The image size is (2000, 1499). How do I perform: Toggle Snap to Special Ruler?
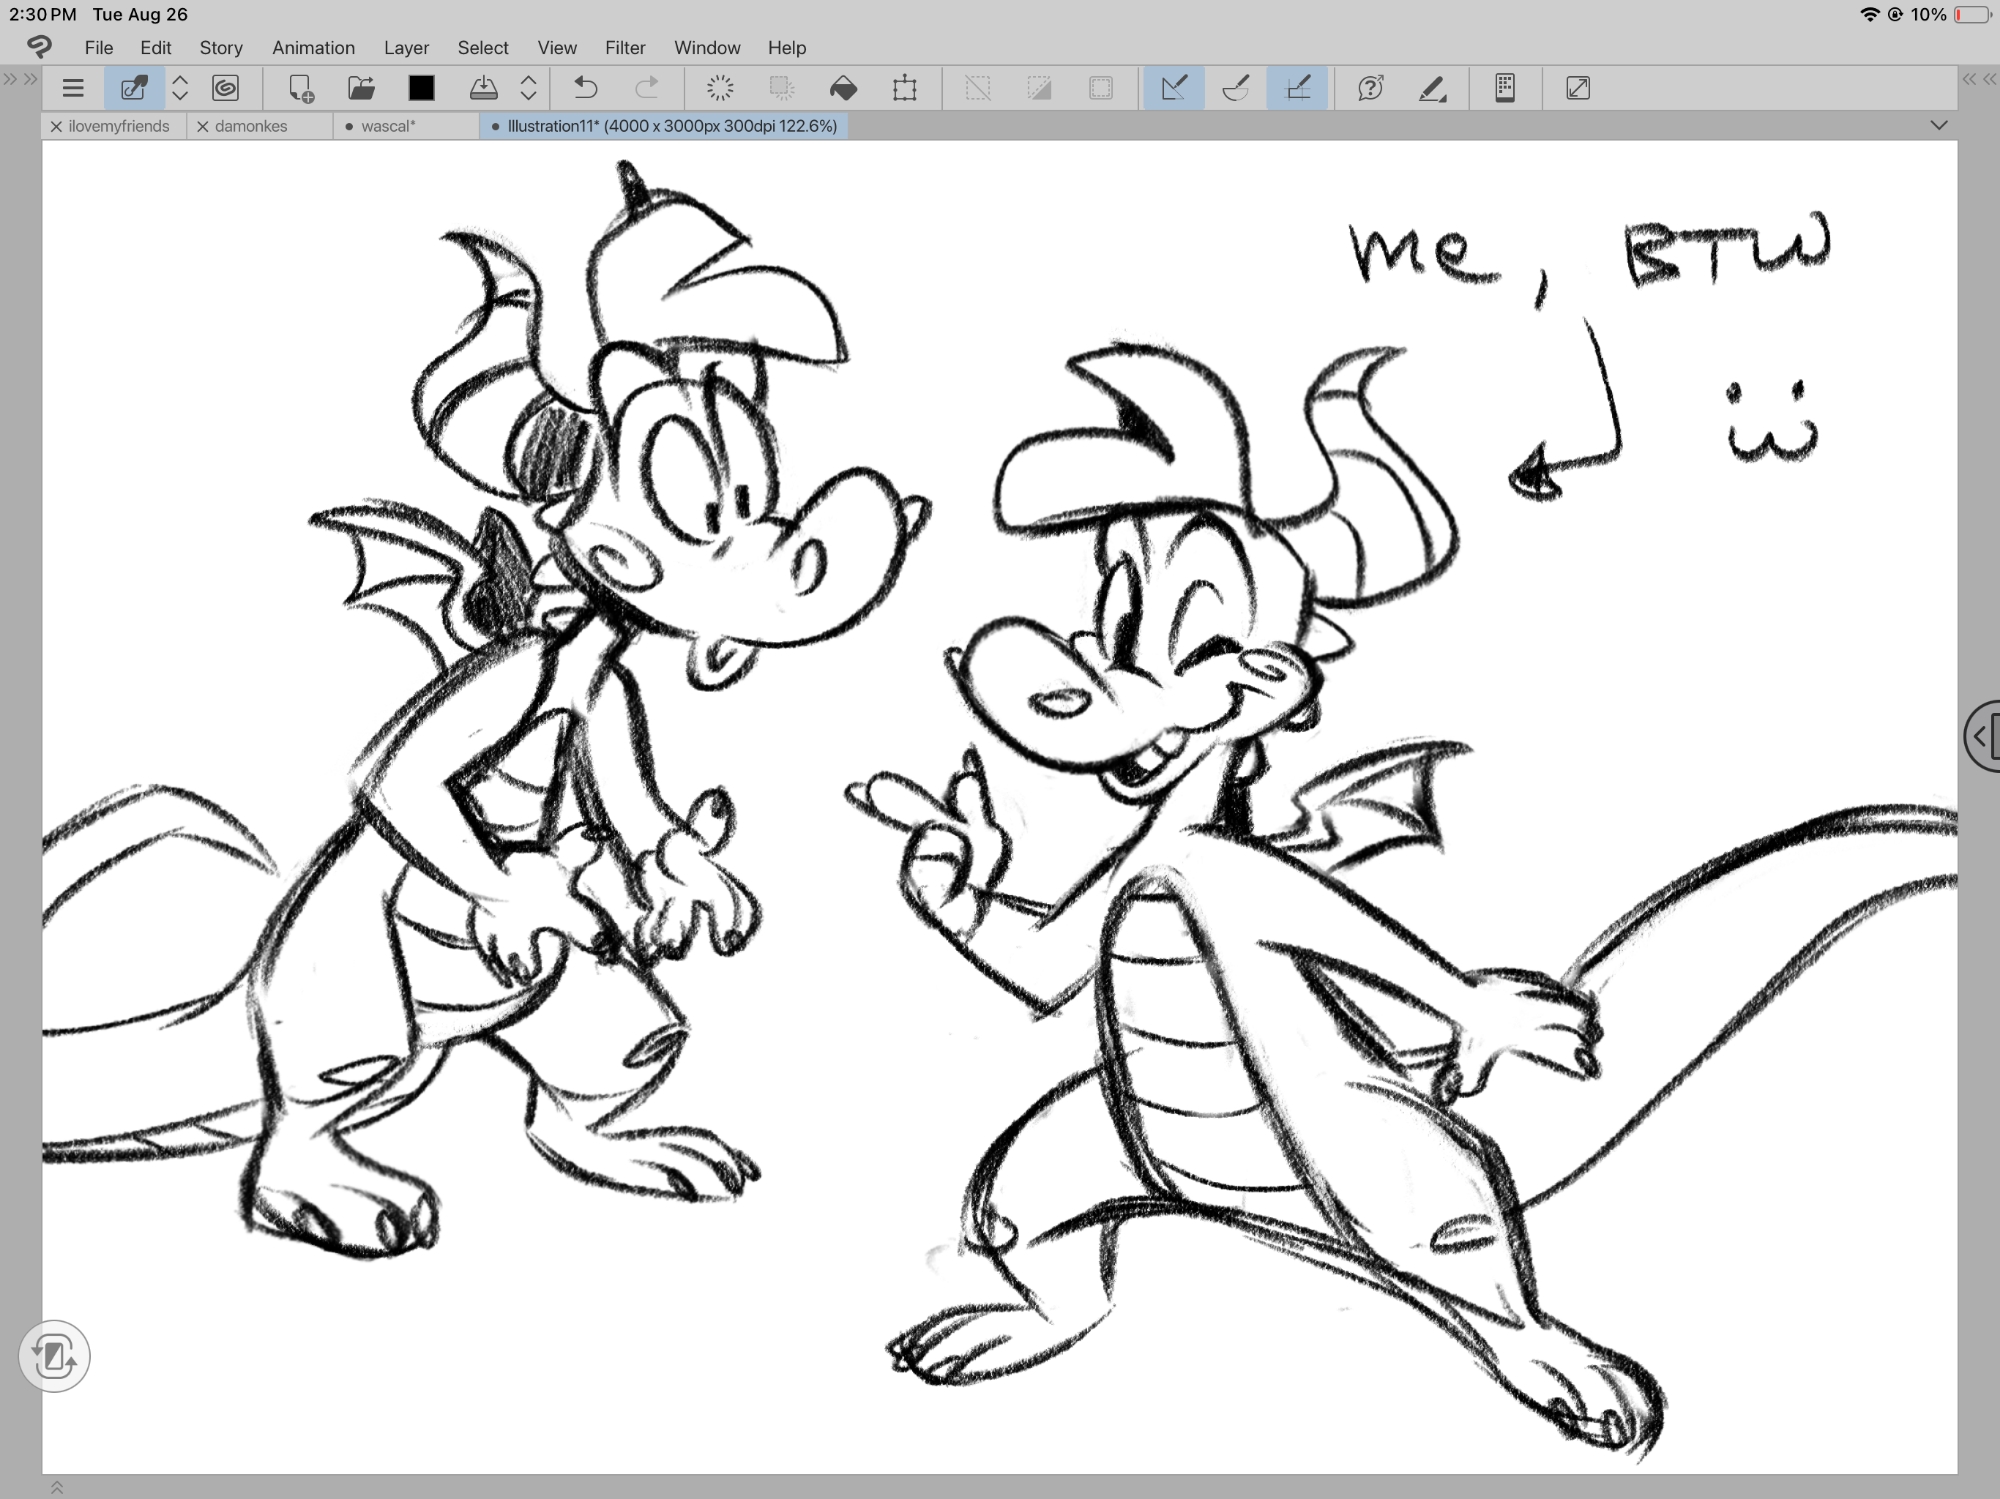[x=1236, y=88]
